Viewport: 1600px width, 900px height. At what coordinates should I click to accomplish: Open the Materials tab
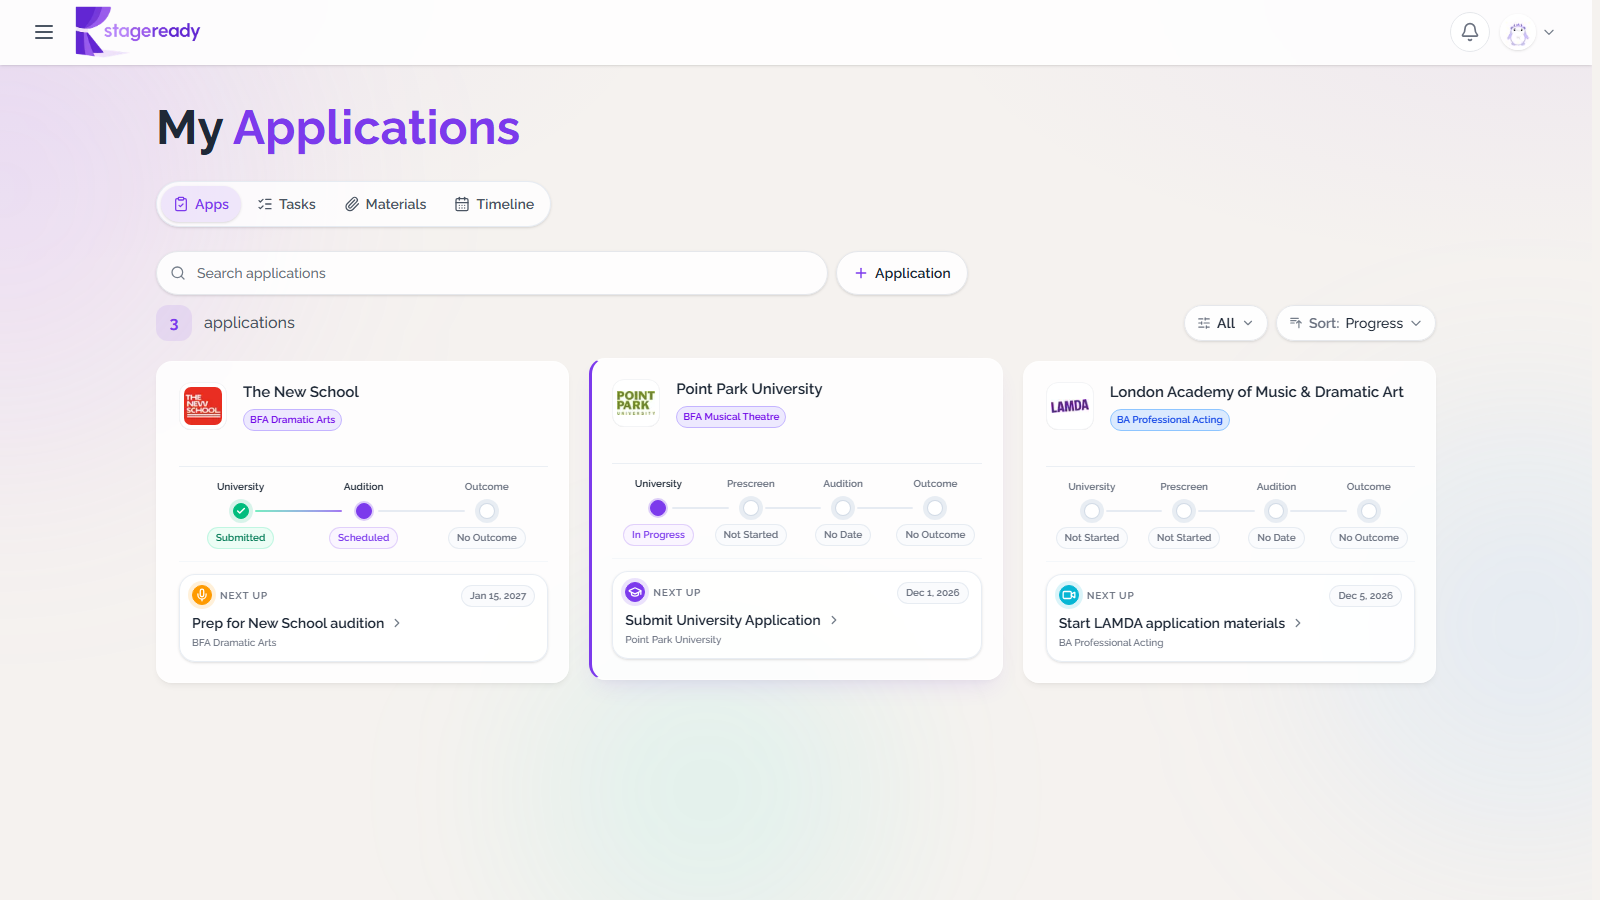pos(386,204)
